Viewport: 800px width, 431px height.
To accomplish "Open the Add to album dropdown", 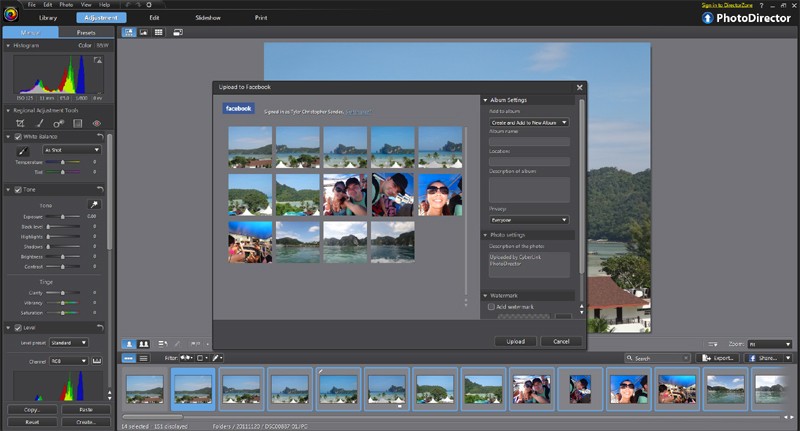I will pos(529,122).
